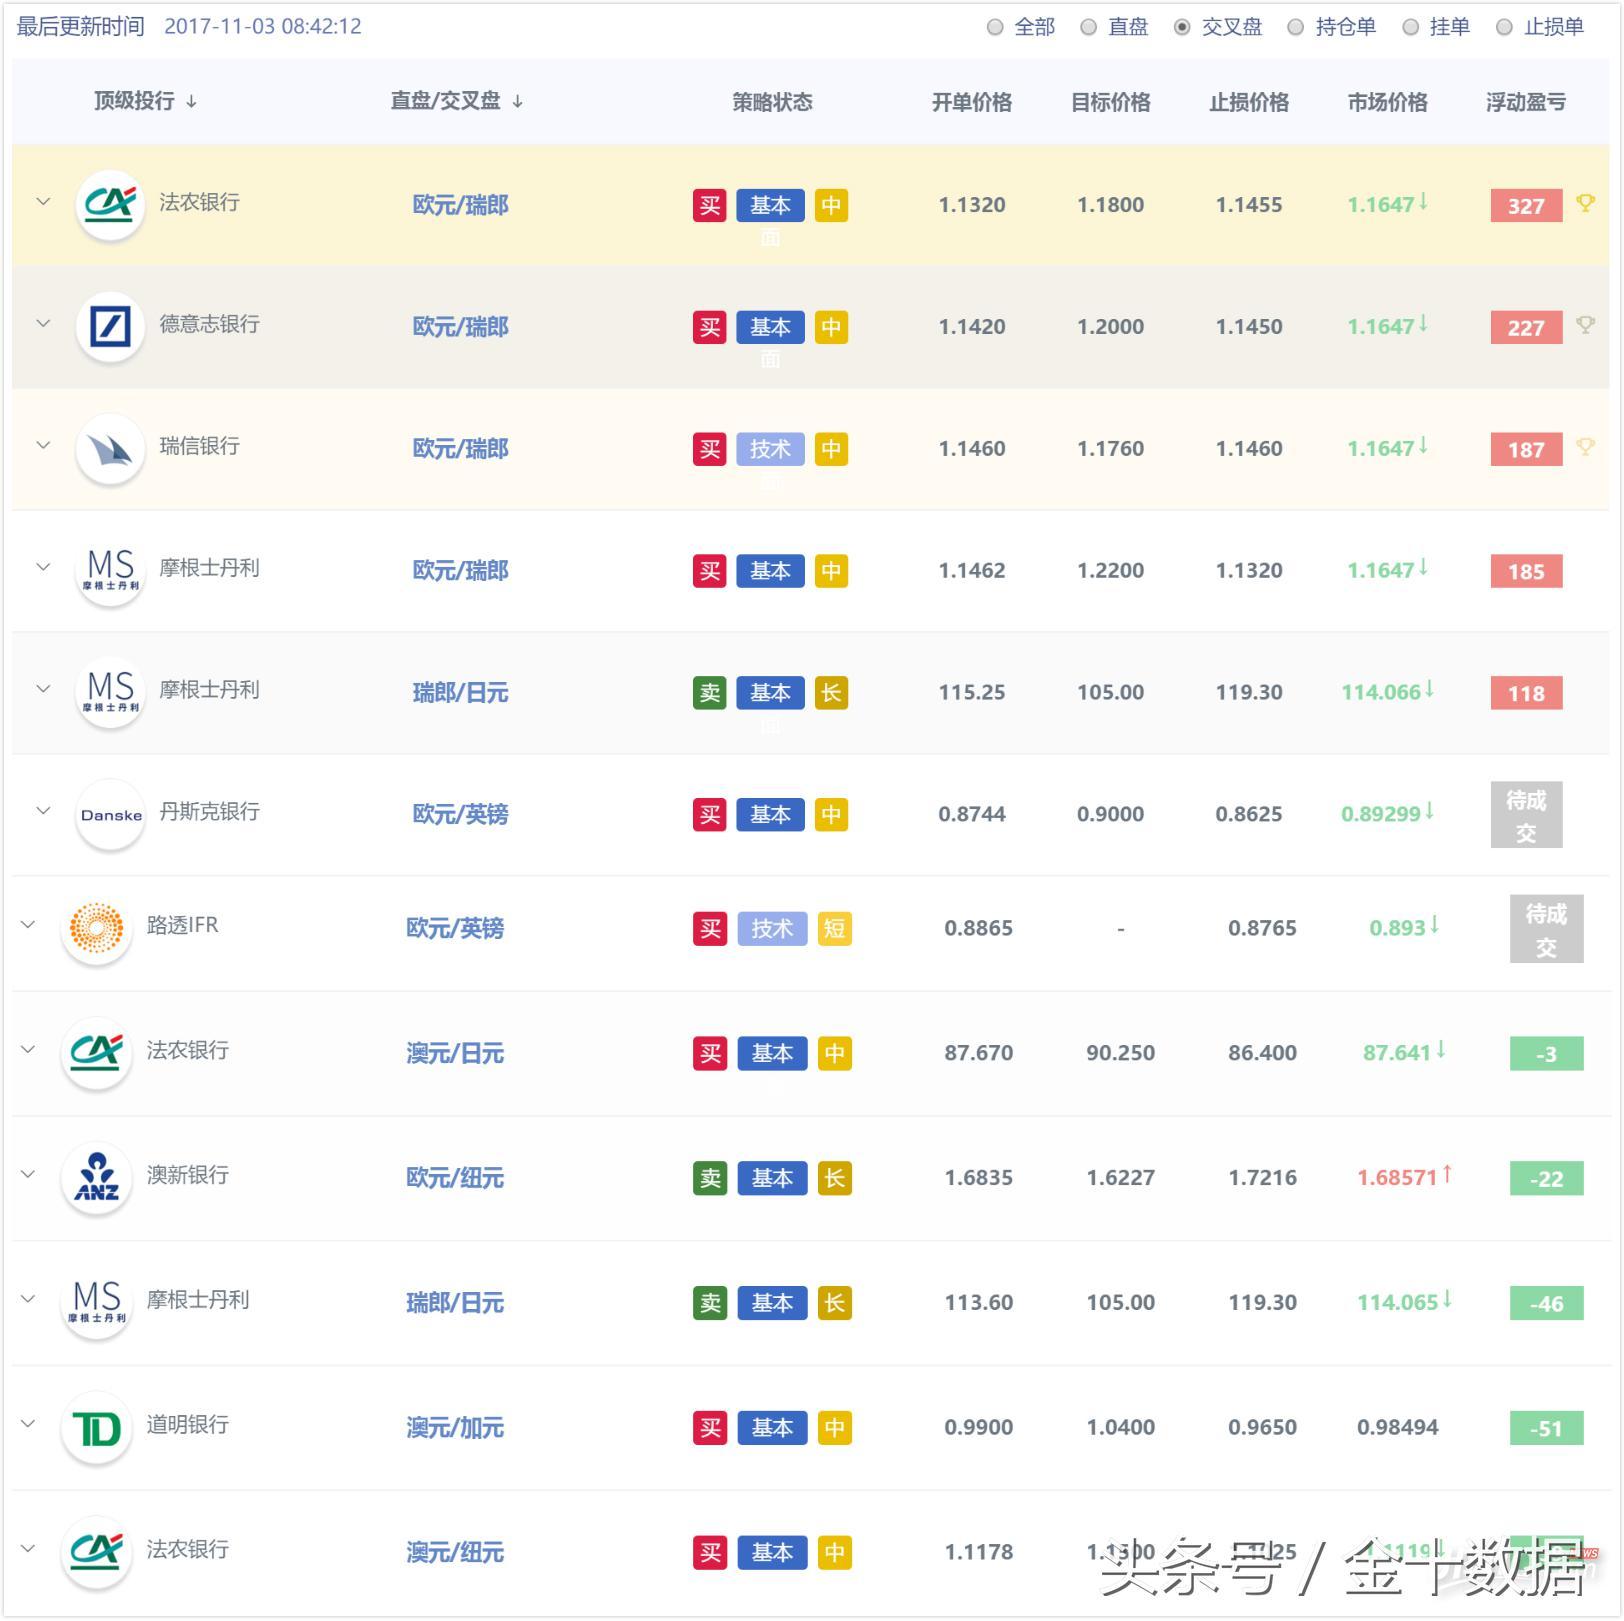Click the 技术 tag in 路透IFR row
This screenshot has height=1621, width=1624.
tap(772, 928)
